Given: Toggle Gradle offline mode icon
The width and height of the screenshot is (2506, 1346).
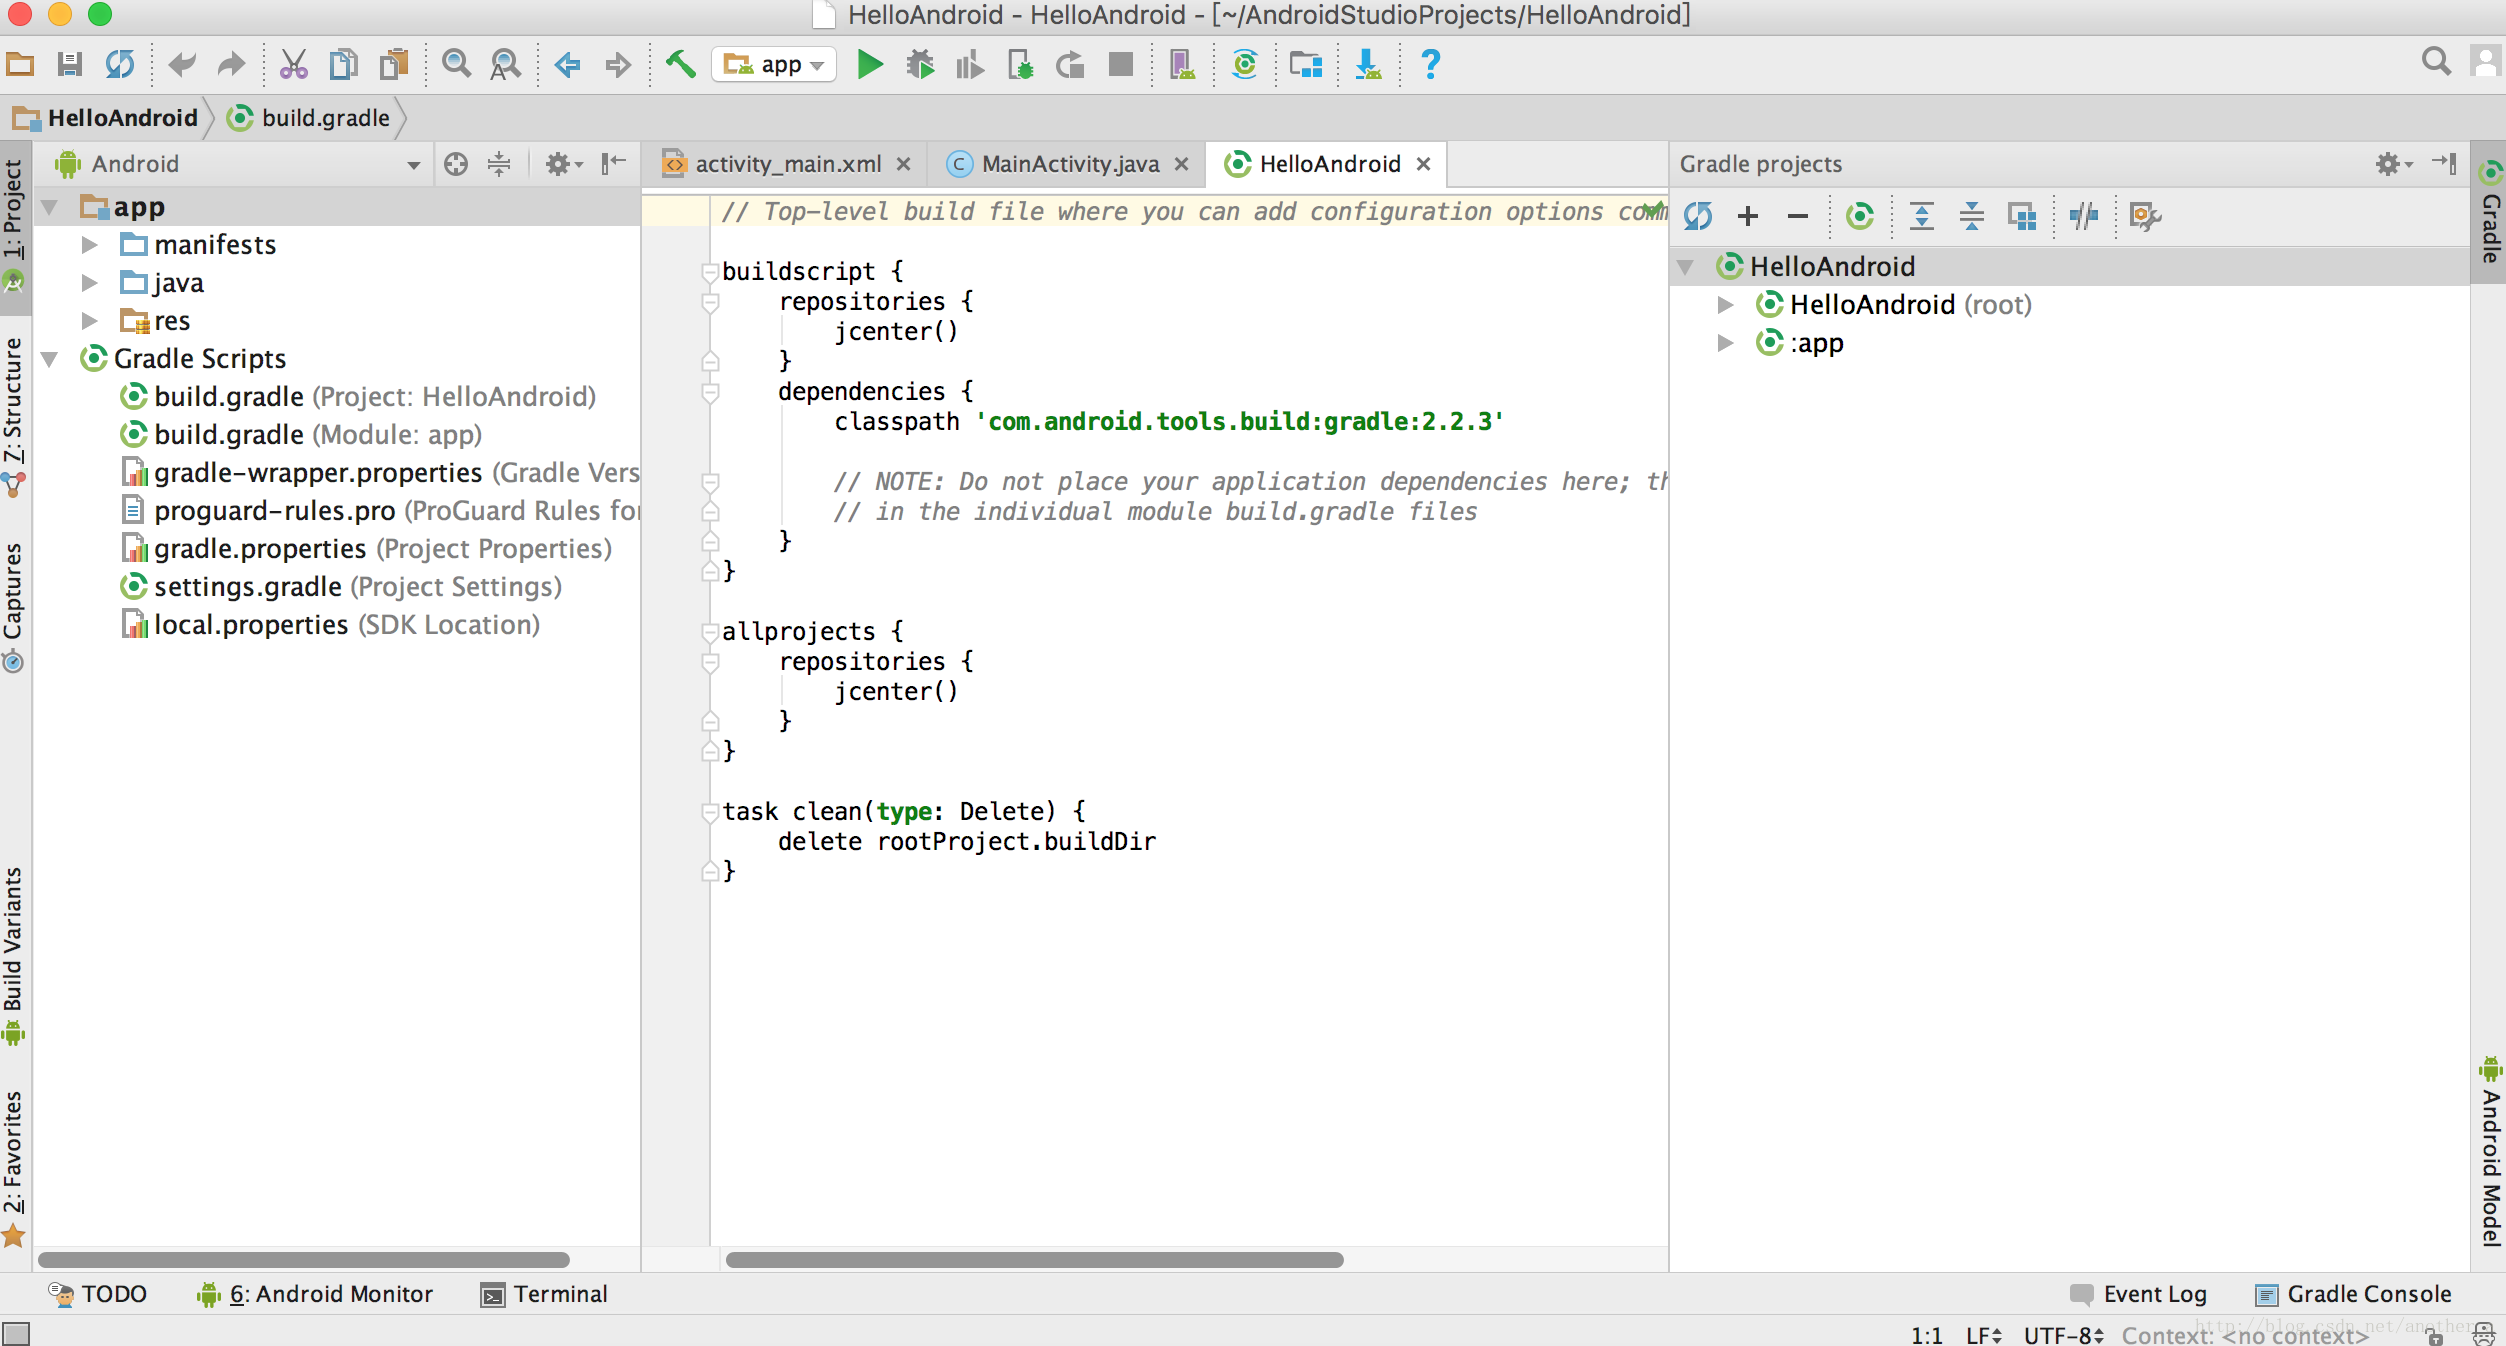Looking at the screenshot, I should [x=2084, y=216].
